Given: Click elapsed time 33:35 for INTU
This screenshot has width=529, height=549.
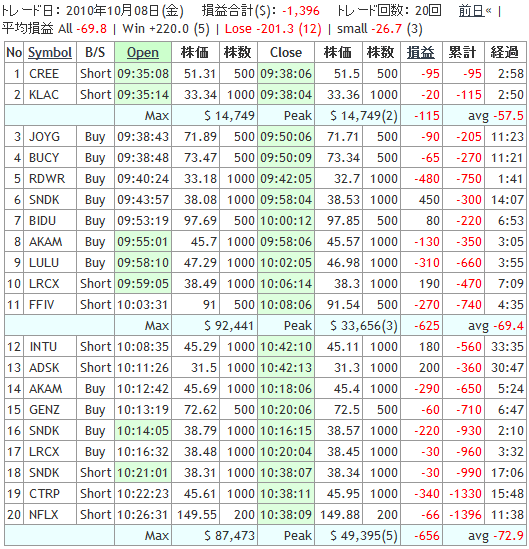Looking at the screenshot, I should [507, 347].
